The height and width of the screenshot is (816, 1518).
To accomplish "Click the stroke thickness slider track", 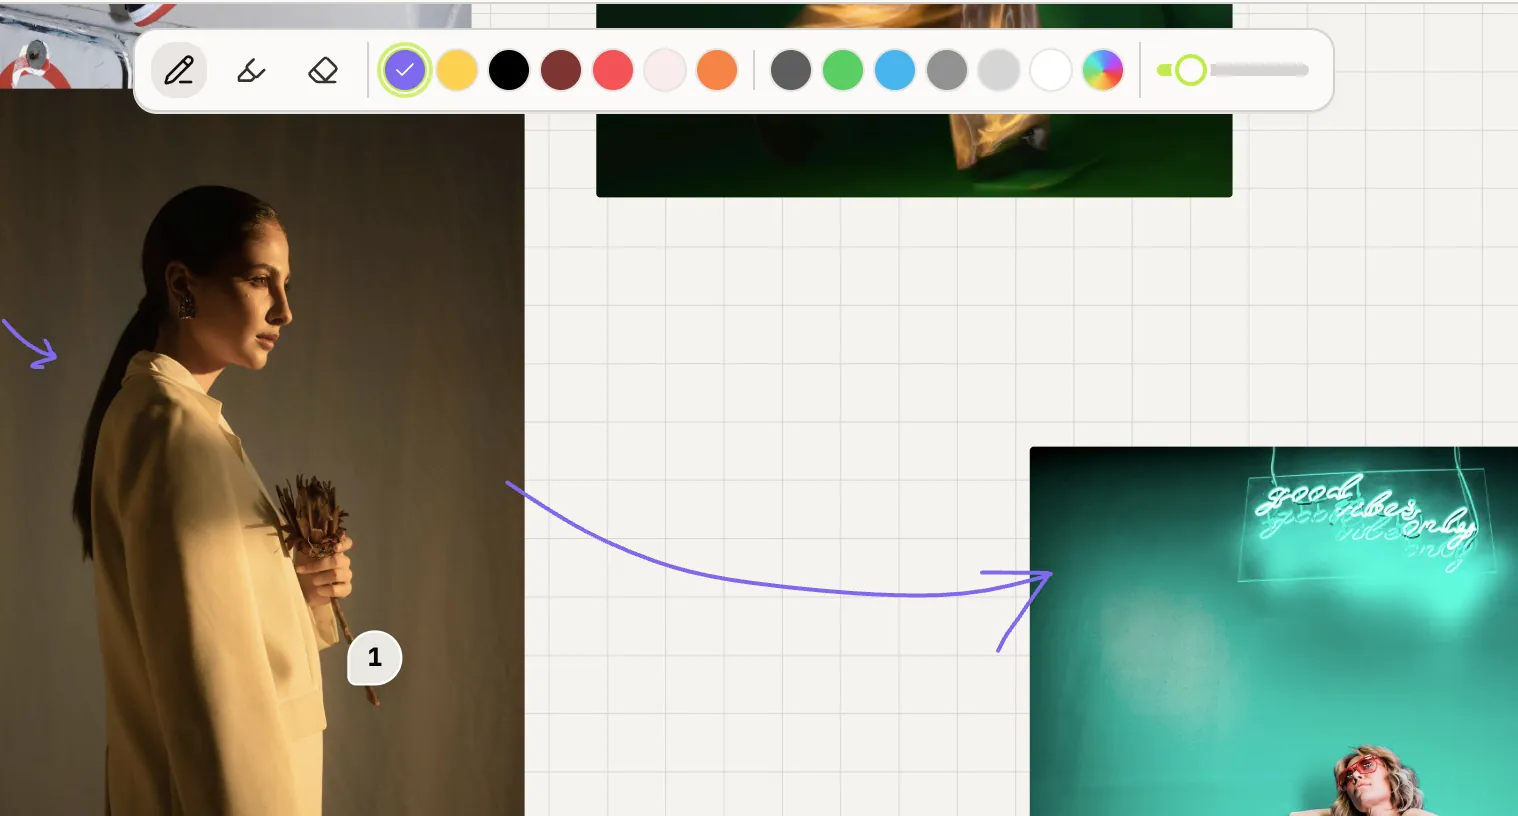I will pos(1233,70).
